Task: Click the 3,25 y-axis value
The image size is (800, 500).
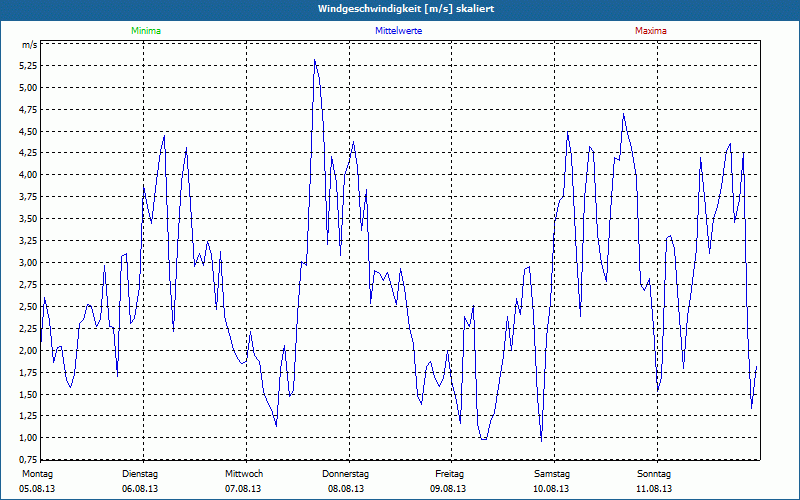Action: pos(29,241)
